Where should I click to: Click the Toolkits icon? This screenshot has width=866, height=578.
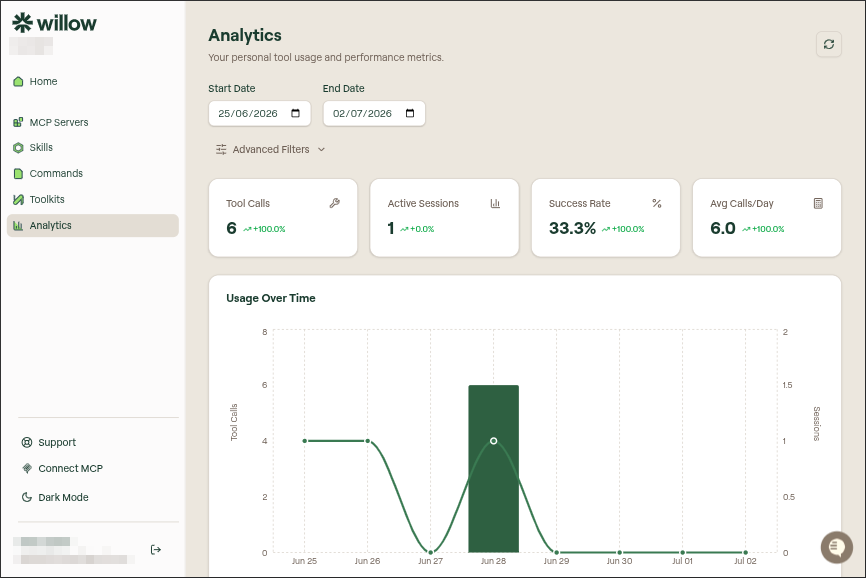18,199
